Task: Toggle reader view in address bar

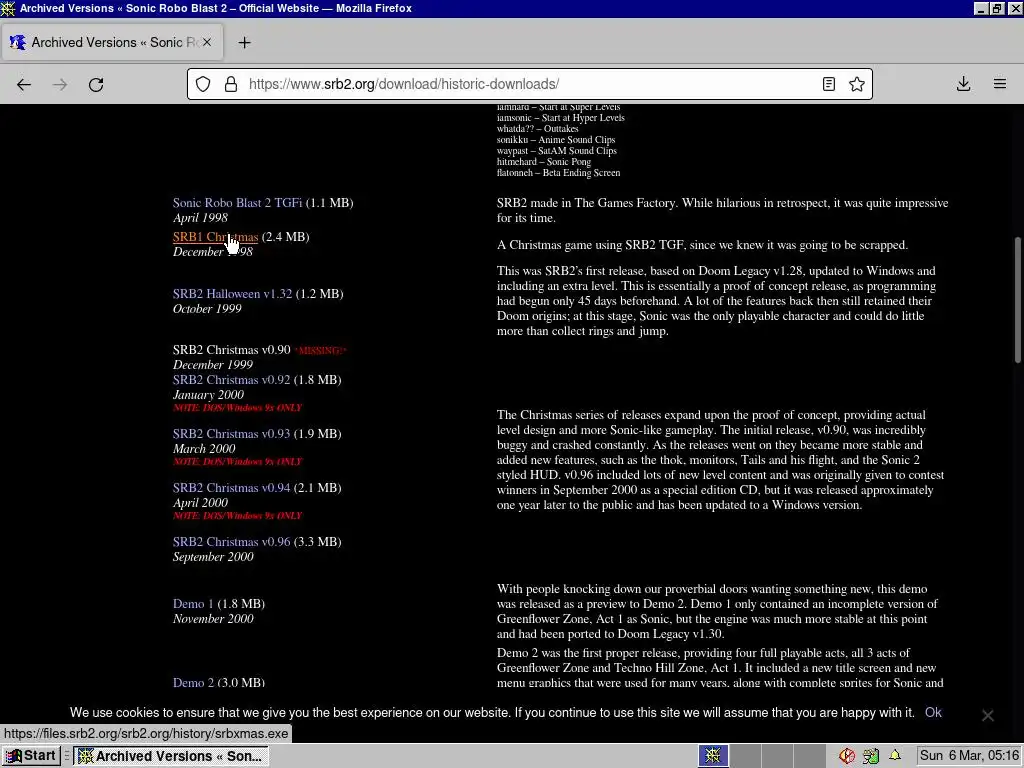Action: pyautogui.click(x=829, y=84)
